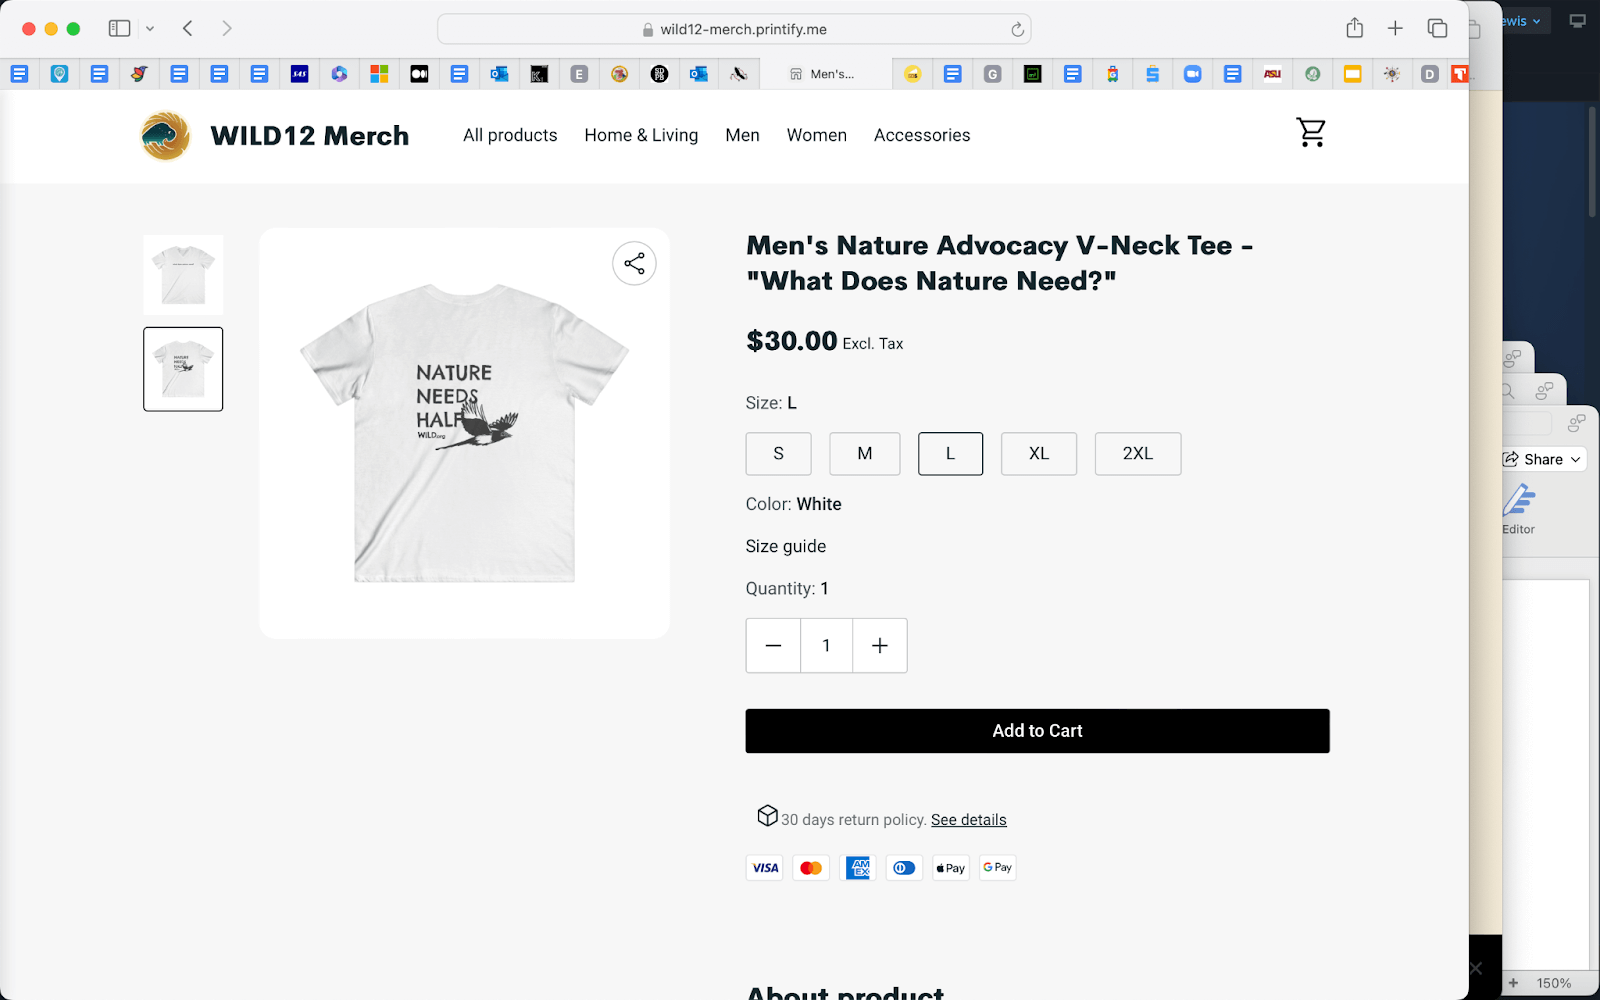
Task: Click Add to Cart
Action: tap(1037, 730)
